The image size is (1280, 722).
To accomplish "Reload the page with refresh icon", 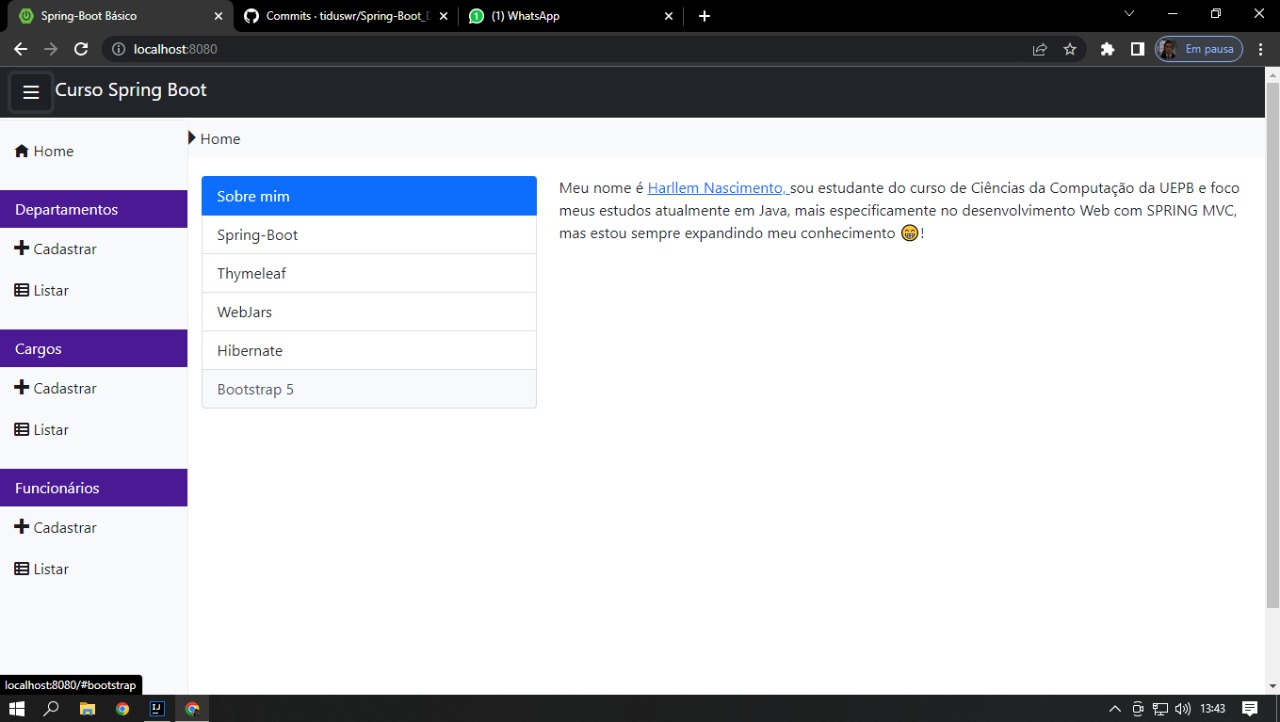I will point(81,49).
